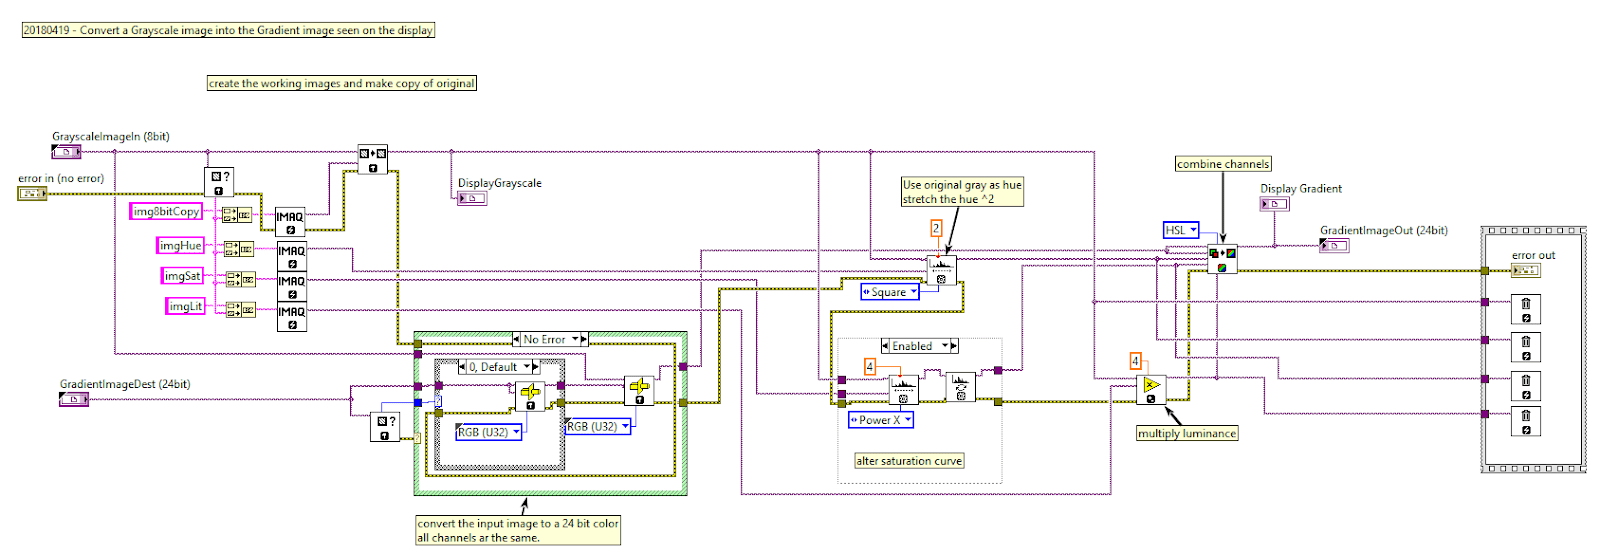Click the imgHue string constant
The width and height of the screenshot is (1600, 554).
tap(181, 246)
